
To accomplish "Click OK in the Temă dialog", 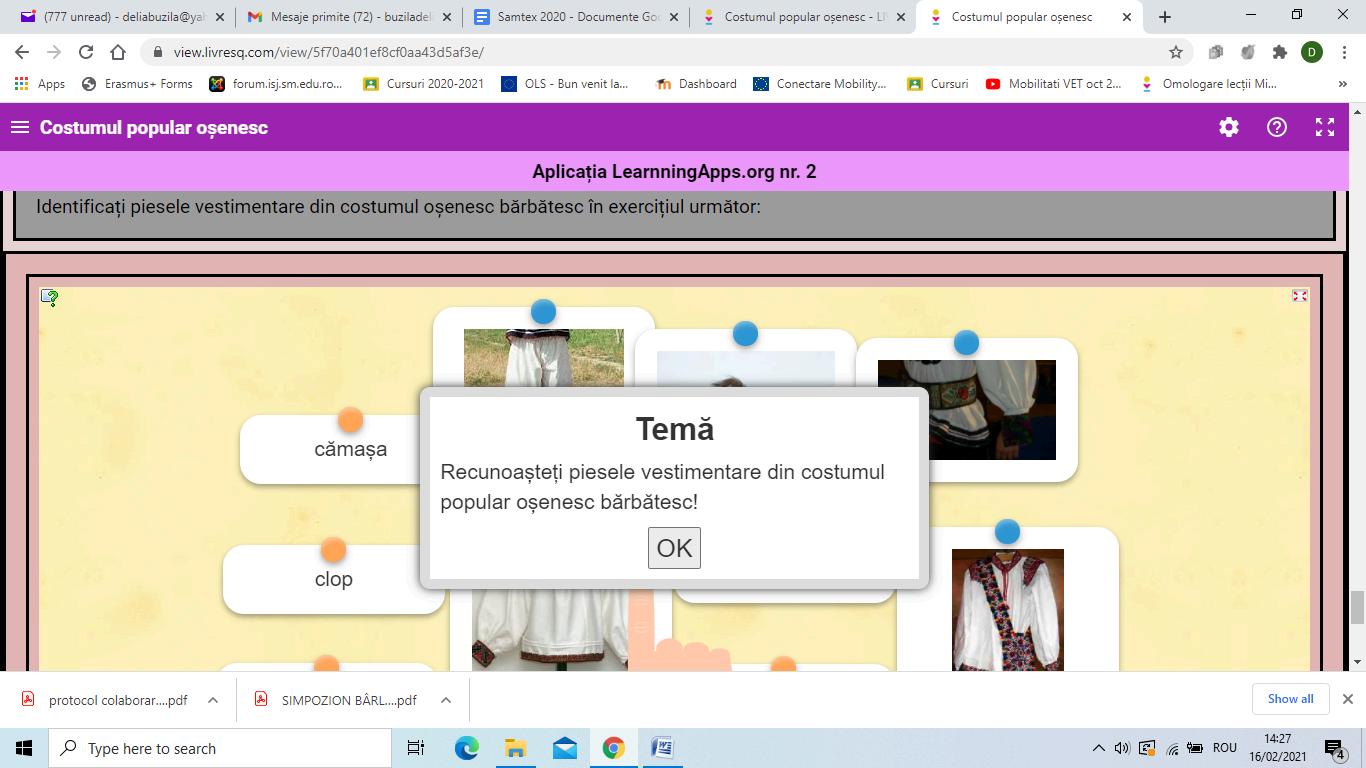I will (x=674, y=548).
